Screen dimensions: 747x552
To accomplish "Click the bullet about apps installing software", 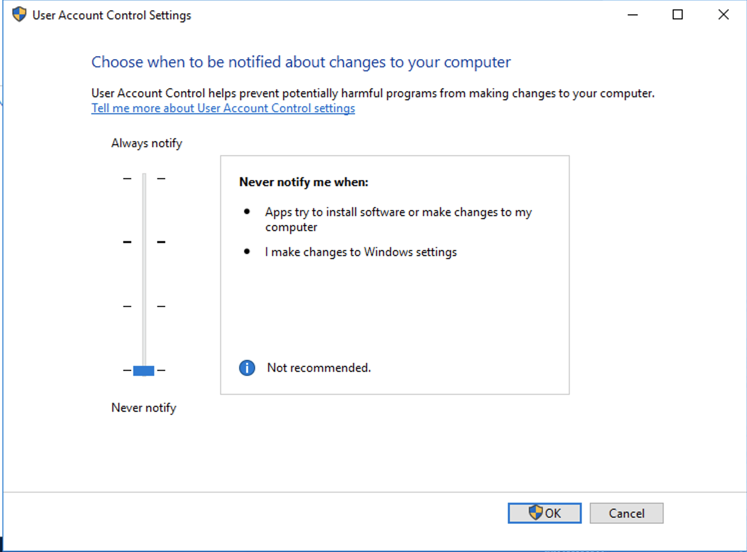I will [400, 219].
